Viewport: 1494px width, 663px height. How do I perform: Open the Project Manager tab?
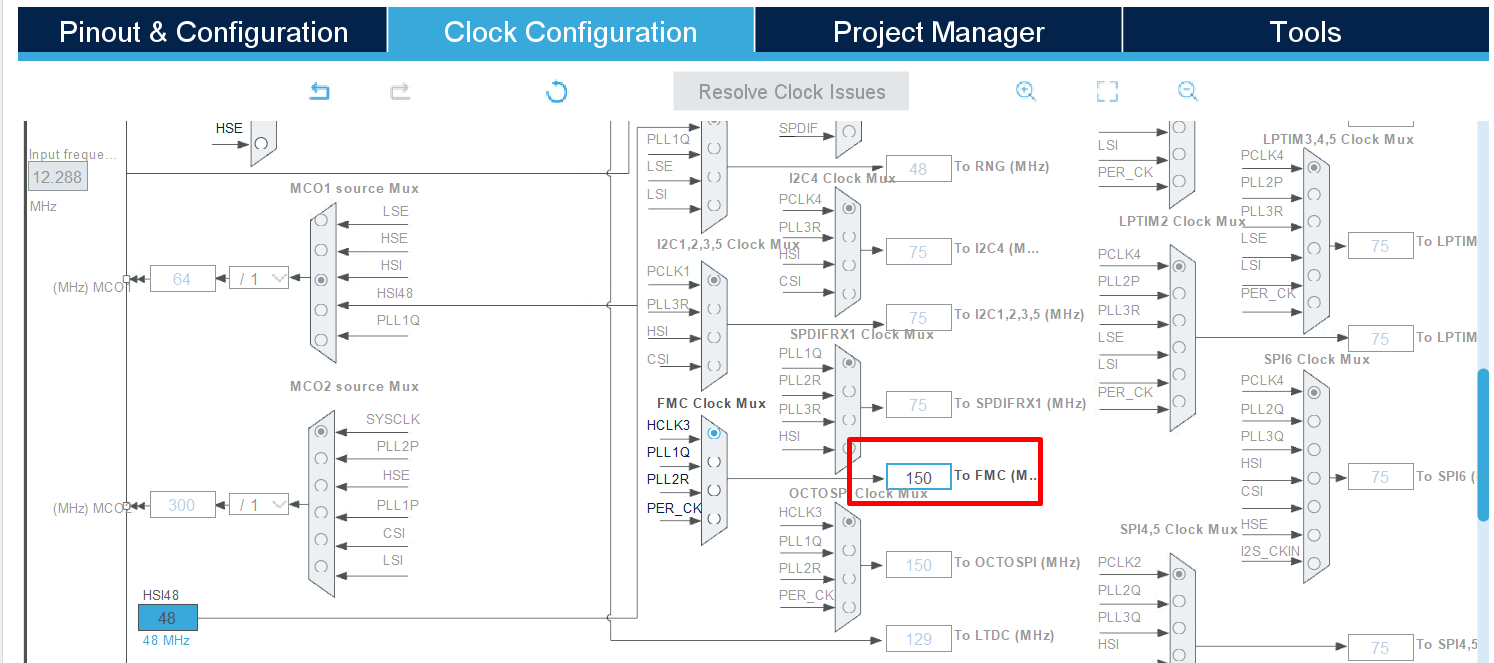click(x=938, y=31)
